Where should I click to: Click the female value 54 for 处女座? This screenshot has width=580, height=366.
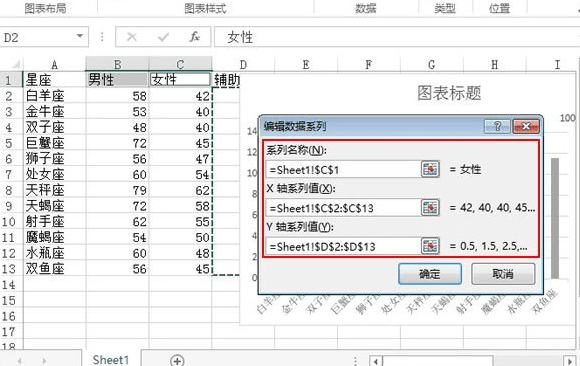coord(180,174)
